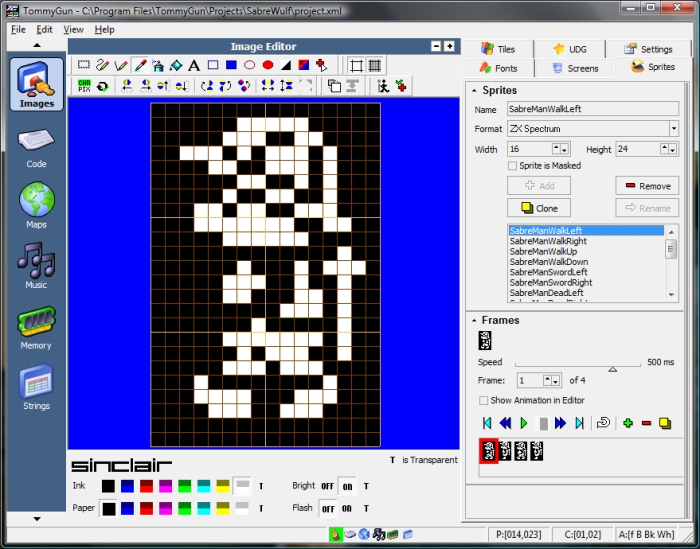Add a new frame with green plus
The width and height of the screenshot is (700, 549).
(x=628, y=423)
